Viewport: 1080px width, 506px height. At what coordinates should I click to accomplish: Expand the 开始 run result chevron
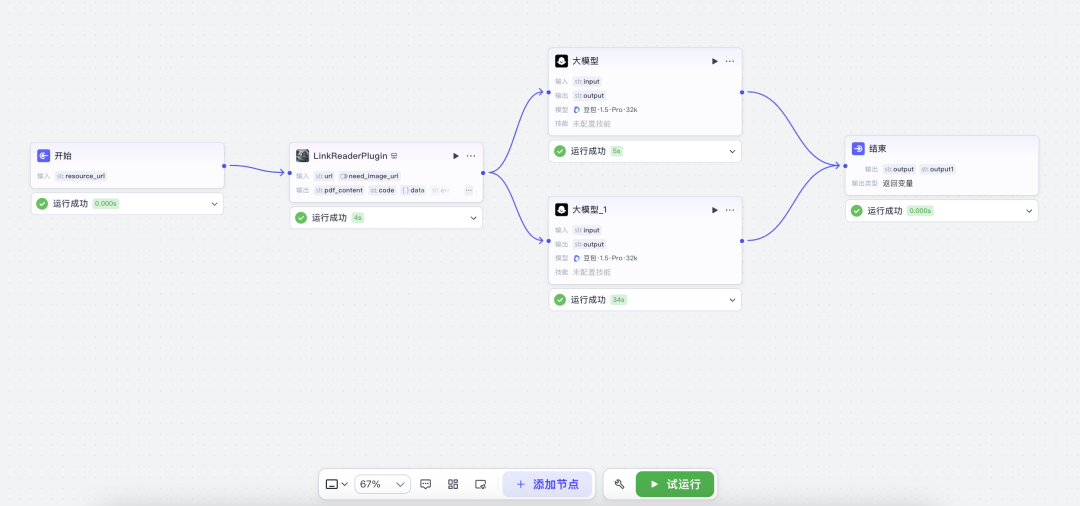click(214, 204)
